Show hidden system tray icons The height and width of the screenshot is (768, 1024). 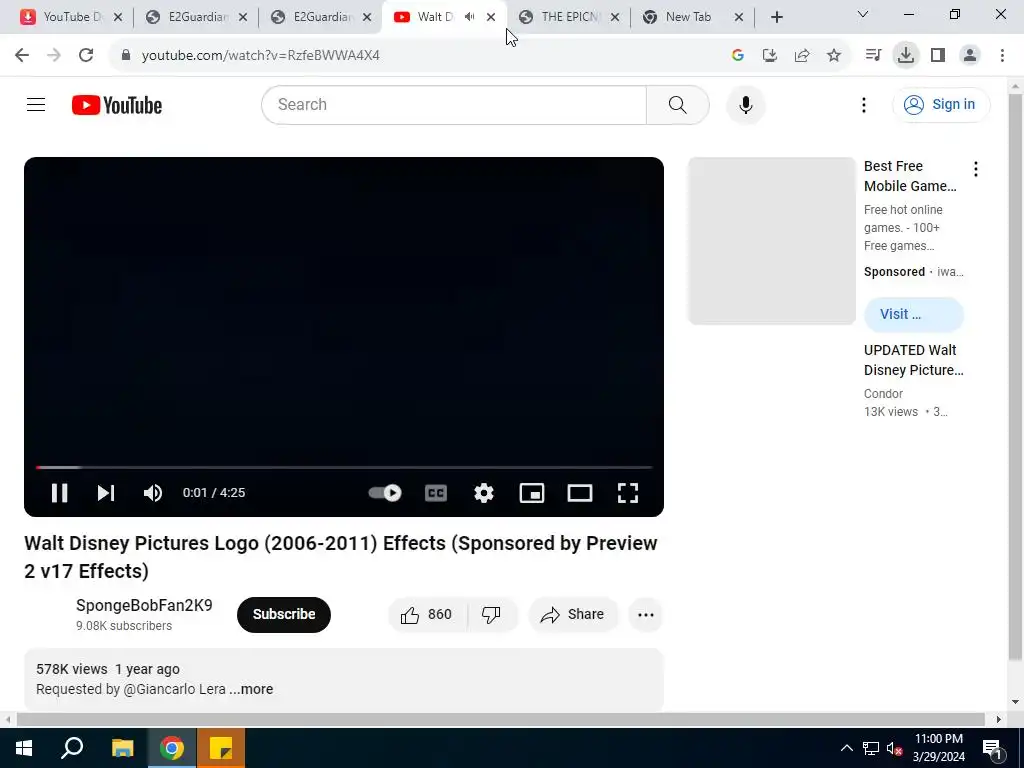[x=846, y=748]
